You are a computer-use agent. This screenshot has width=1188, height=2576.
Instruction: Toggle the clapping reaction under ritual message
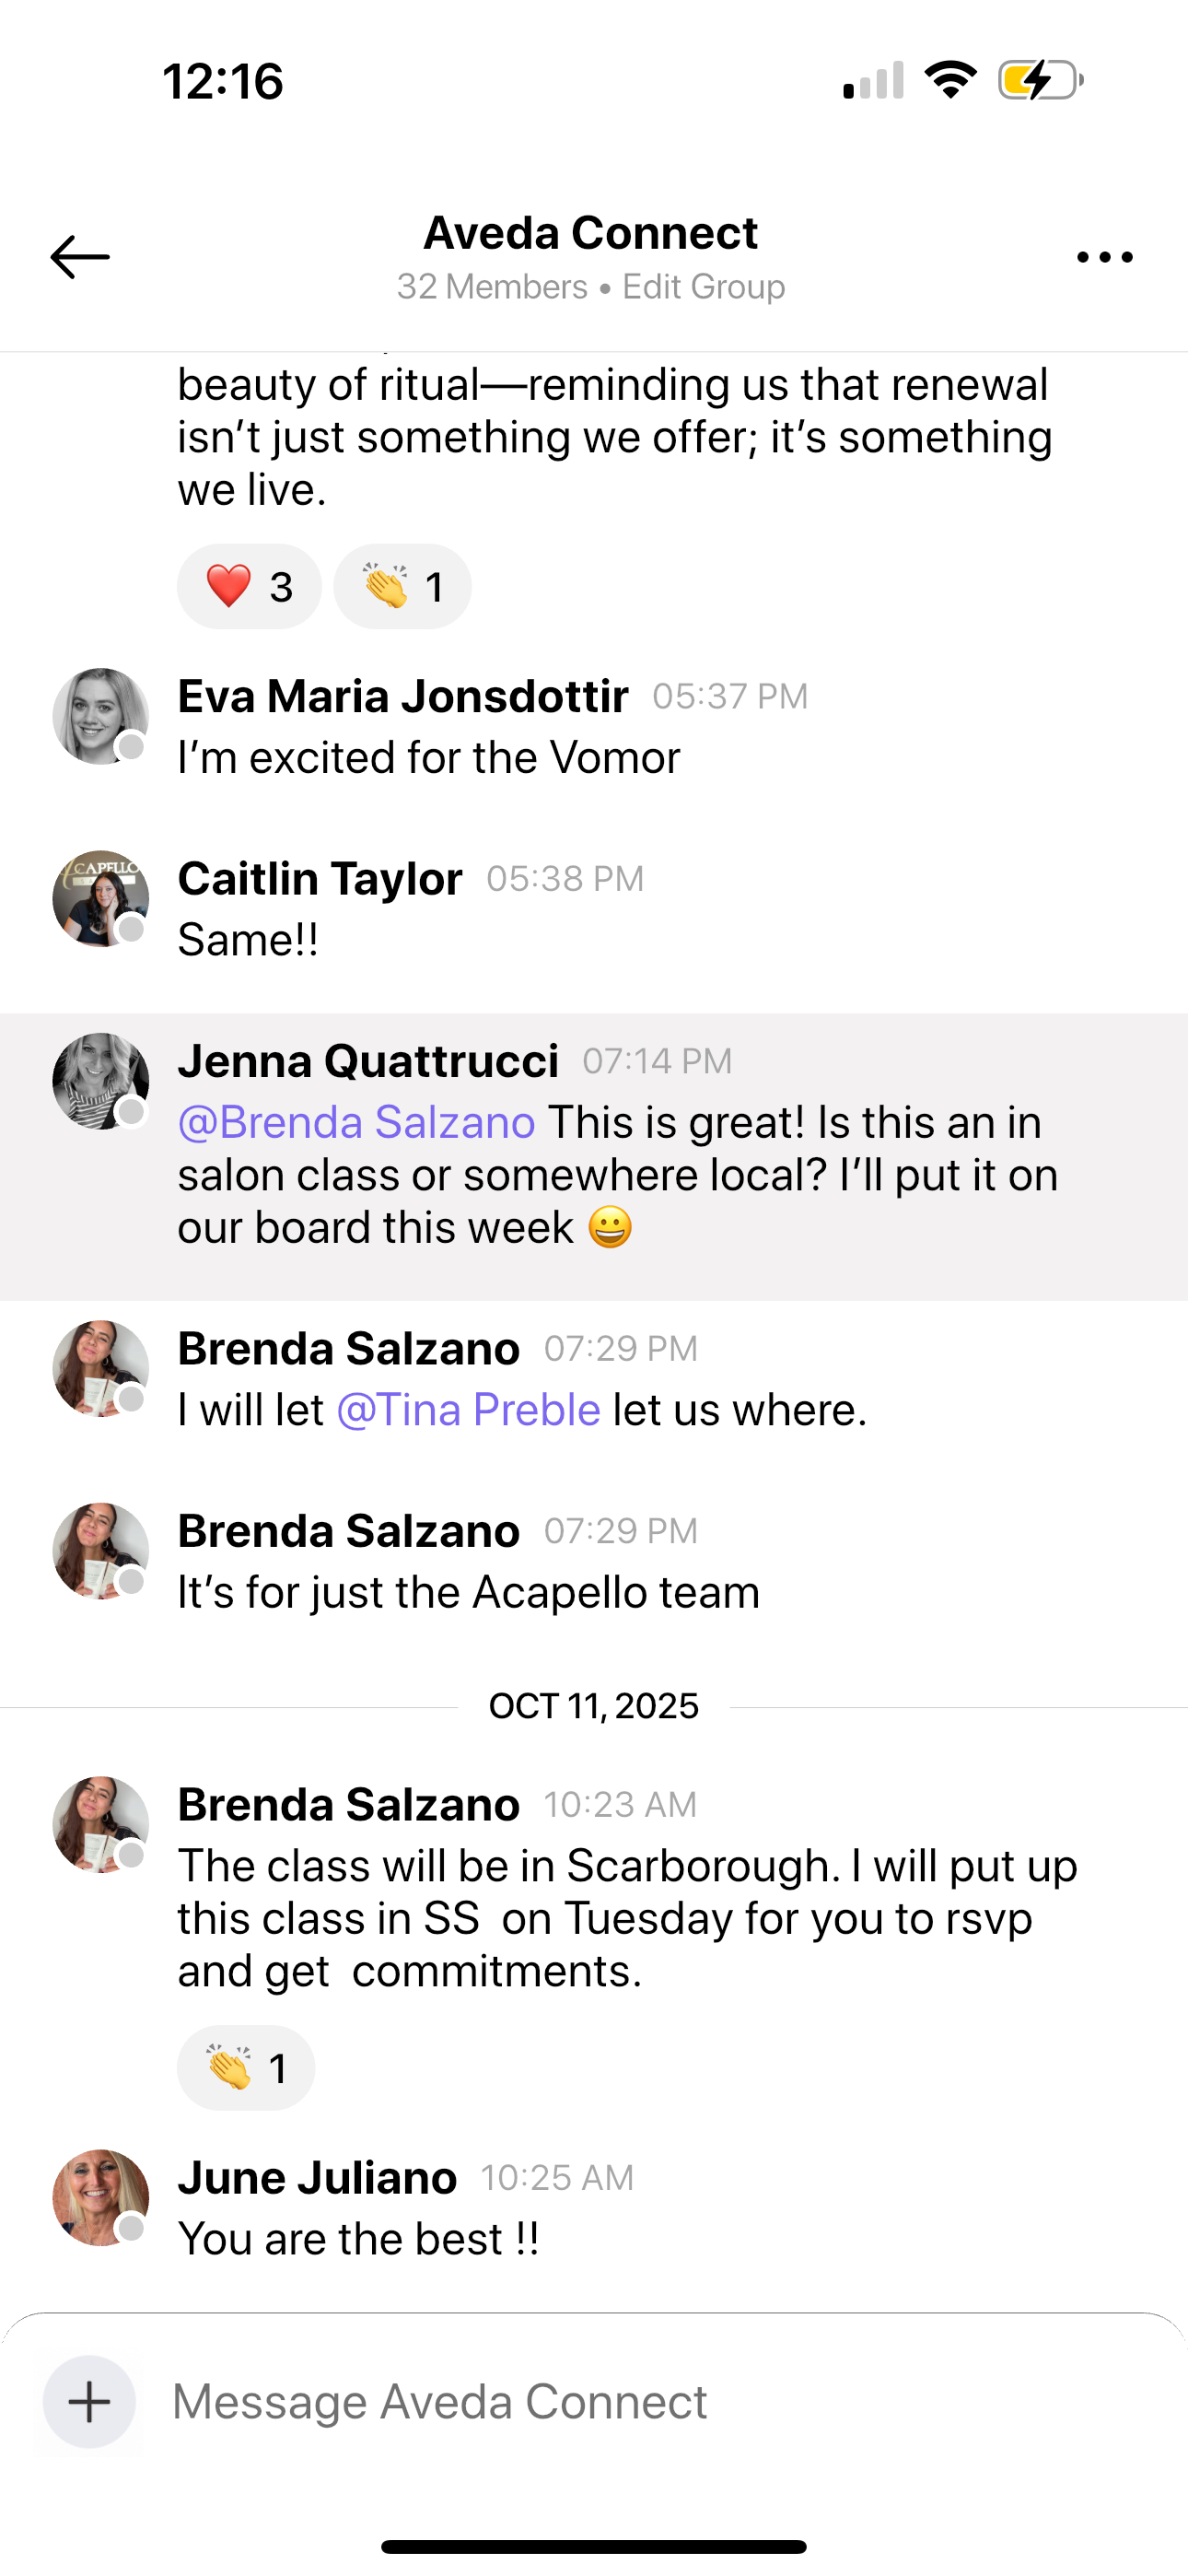pos(402,586)
